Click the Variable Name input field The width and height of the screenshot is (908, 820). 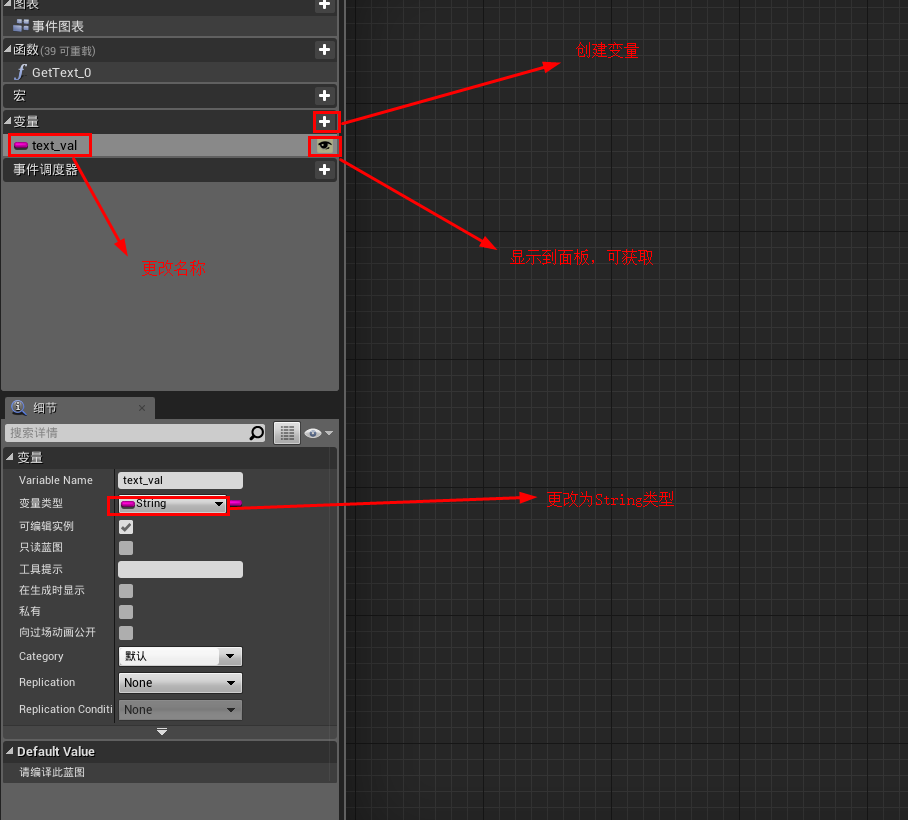(x=180, y=480)
